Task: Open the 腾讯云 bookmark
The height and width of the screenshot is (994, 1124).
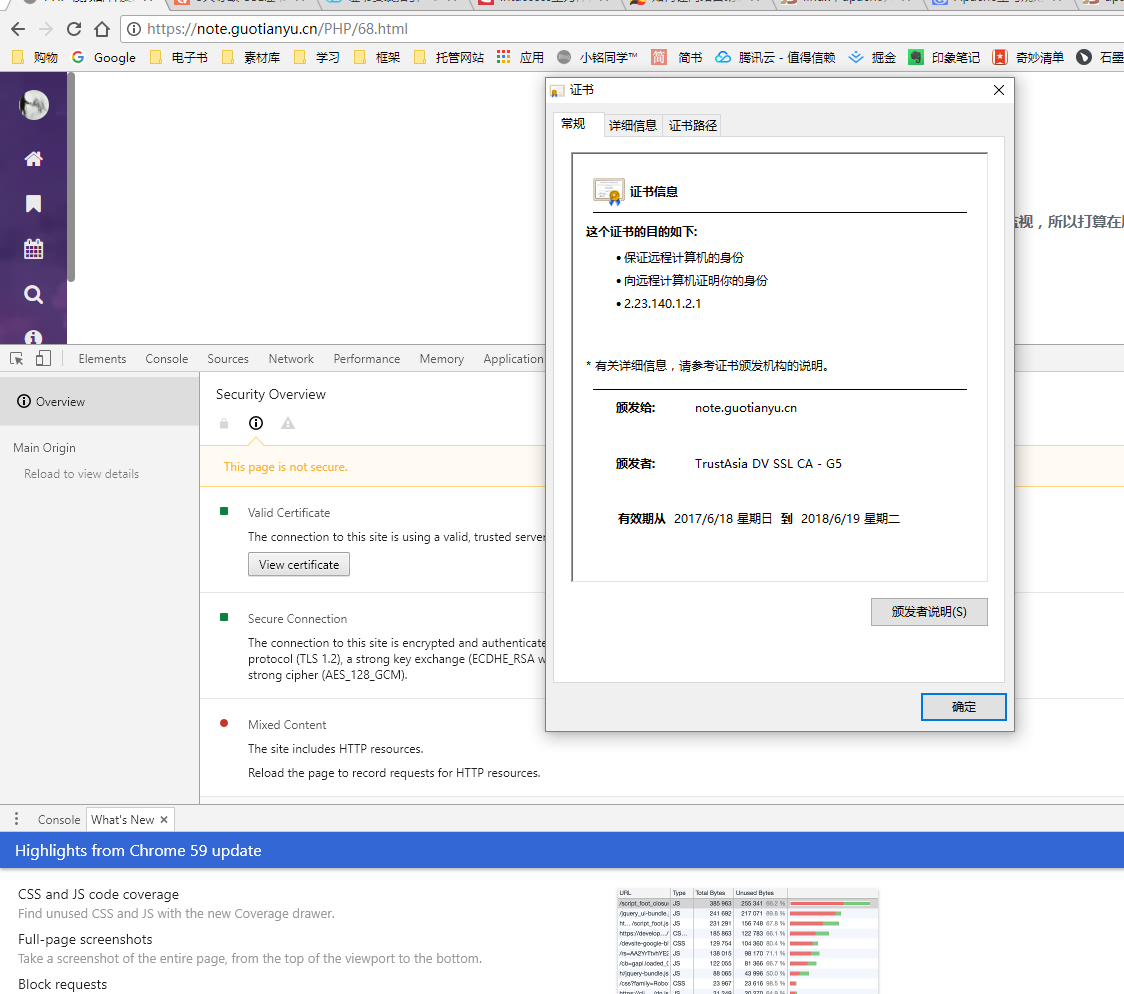Action: (776, 57)
